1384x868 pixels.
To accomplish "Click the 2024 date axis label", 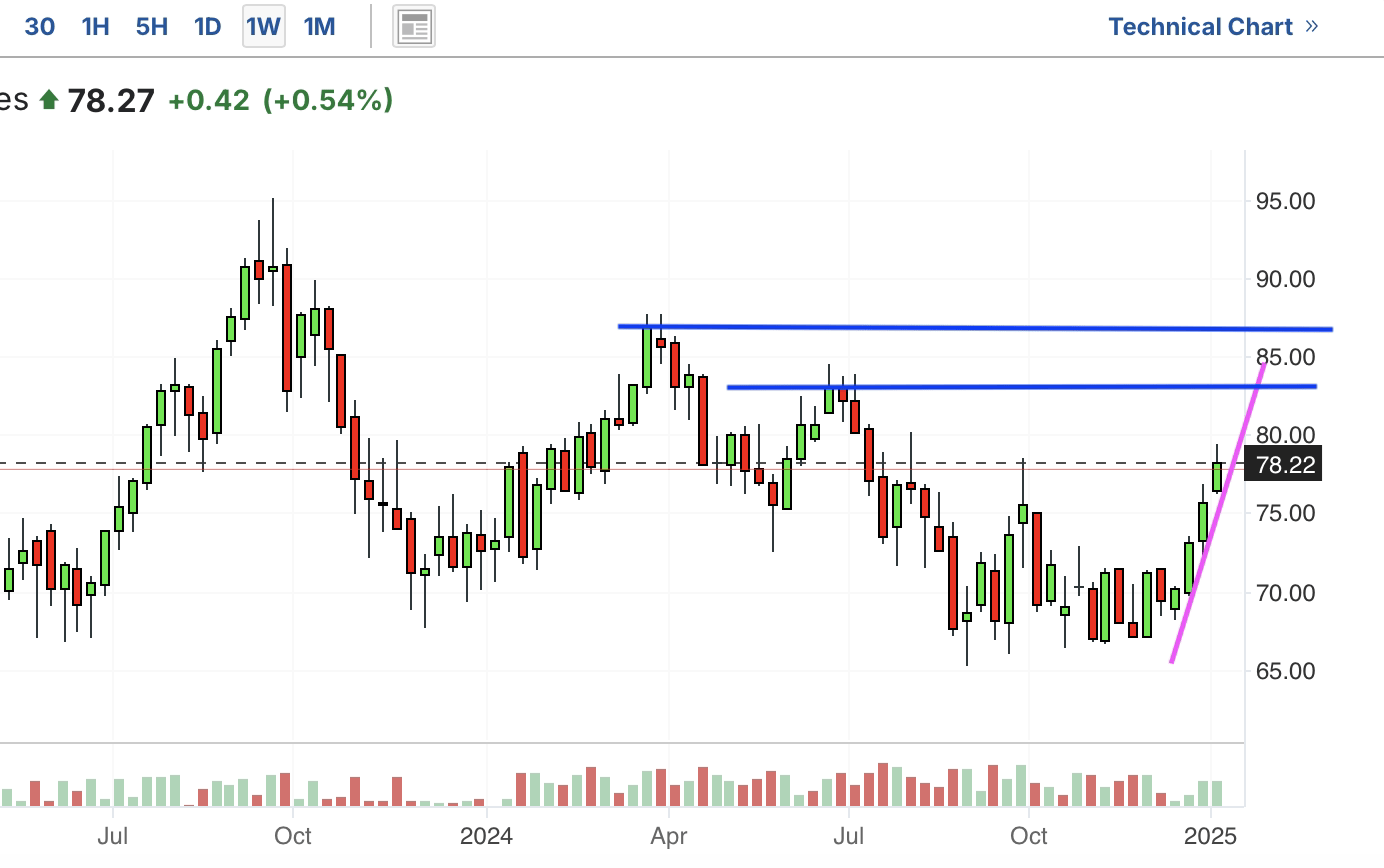I will point(486,835).
